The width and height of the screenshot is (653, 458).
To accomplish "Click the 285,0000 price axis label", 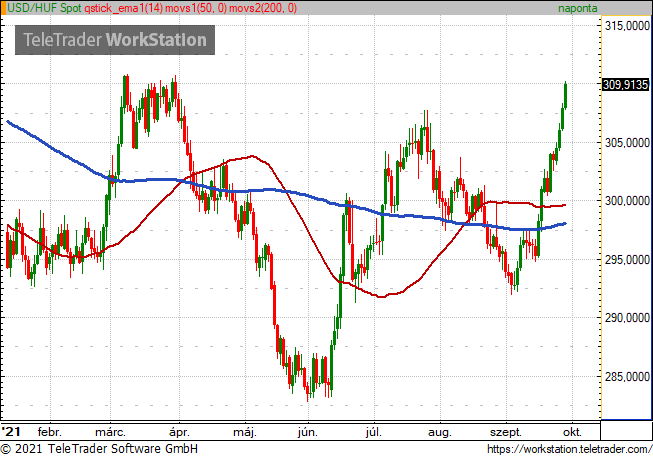I will (626, 377).
